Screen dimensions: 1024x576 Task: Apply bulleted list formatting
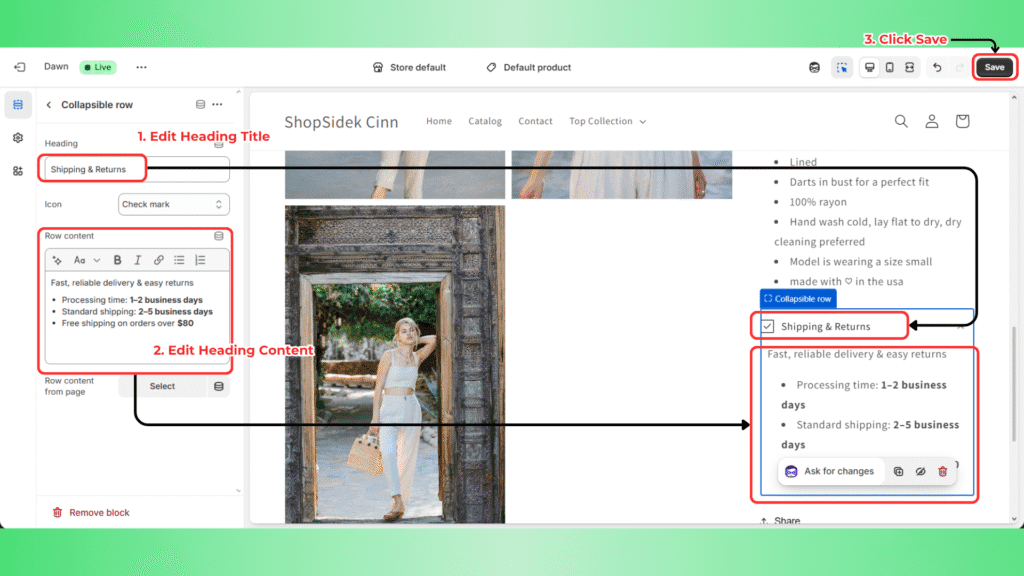click(179, 260)
